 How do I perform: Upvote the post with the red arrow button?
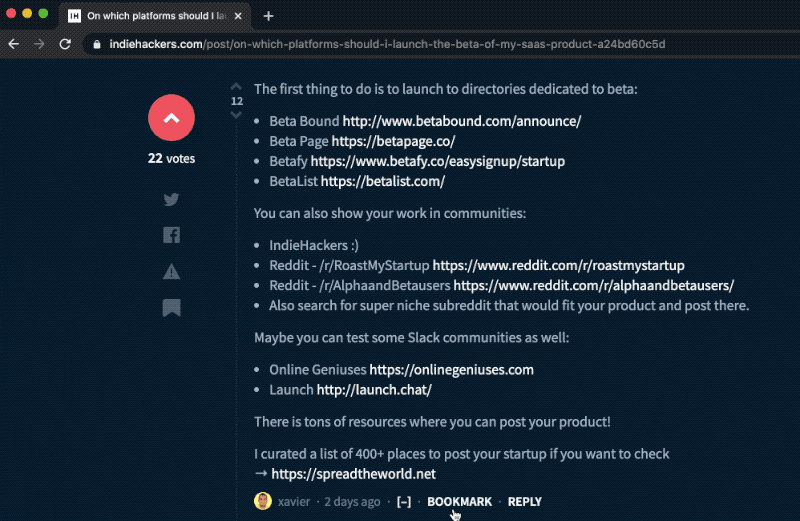(x=171, y=118)
